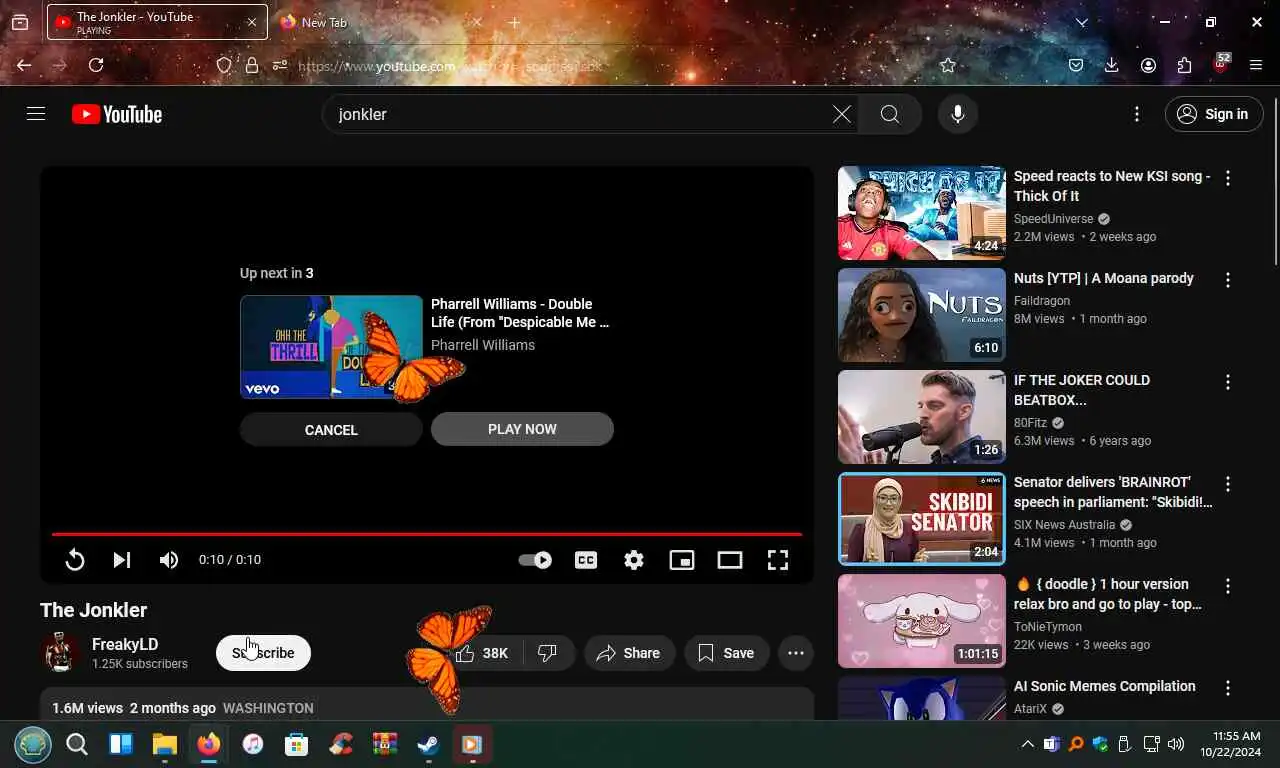
Task: Click the Sign in button
Action: coord(1214,114)
